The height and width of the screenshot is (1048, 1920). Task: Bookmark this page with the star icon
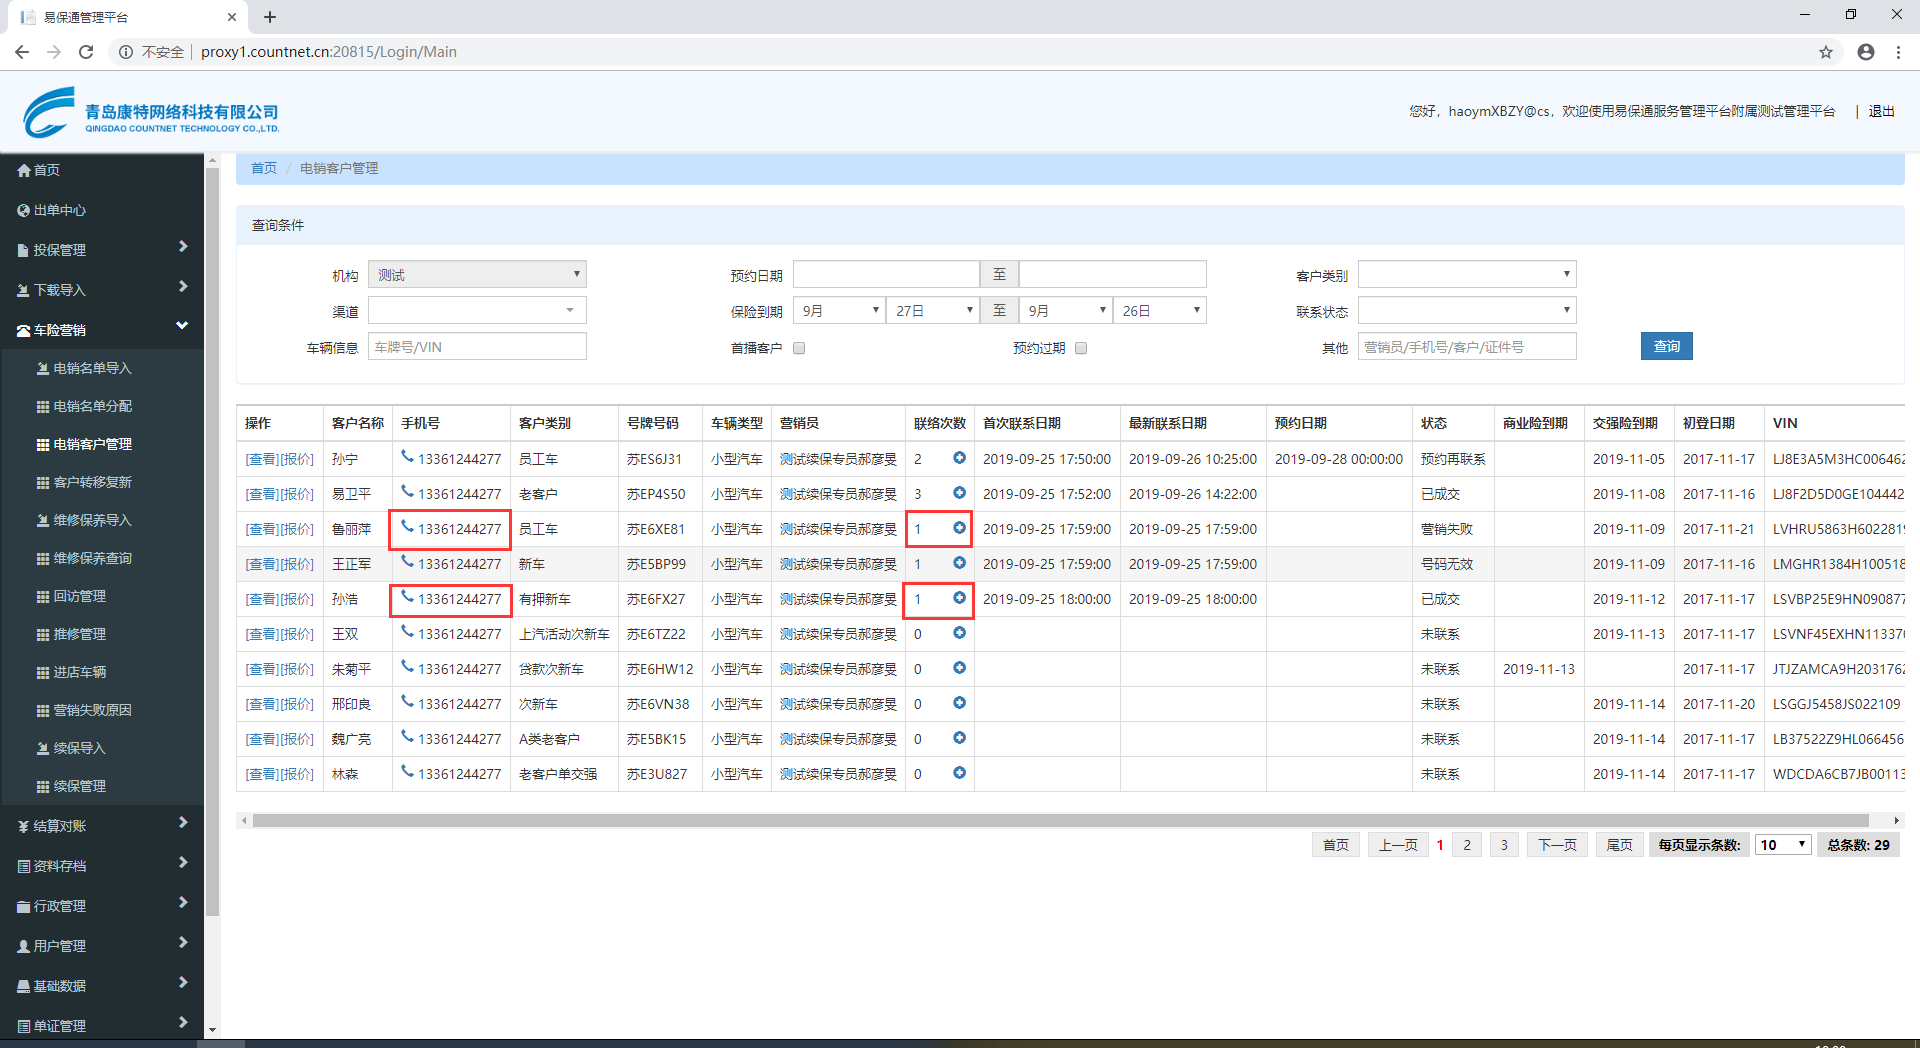(1825, 52)
